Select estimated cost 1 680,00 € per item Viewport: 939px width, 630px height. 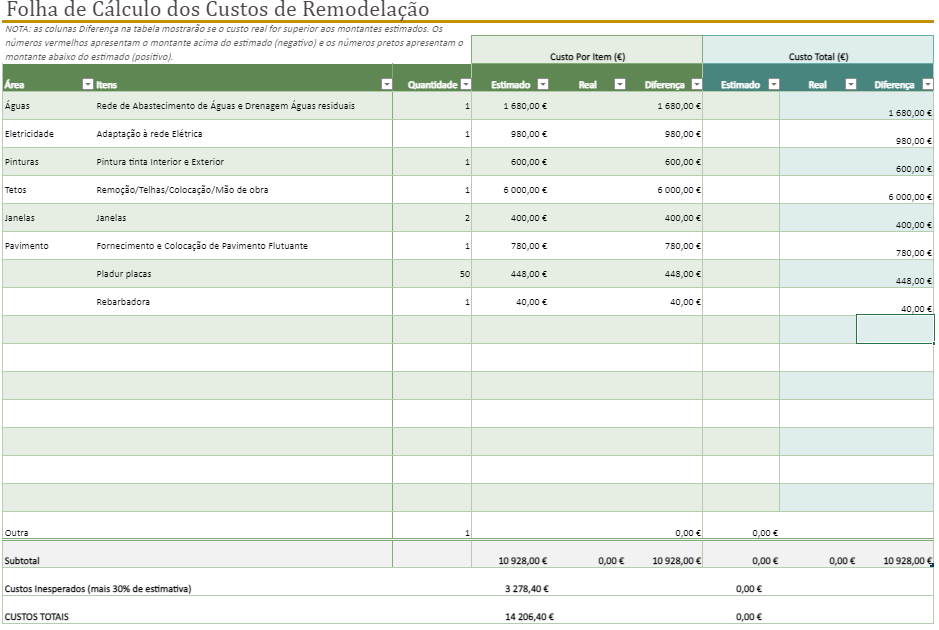point(510,106)
